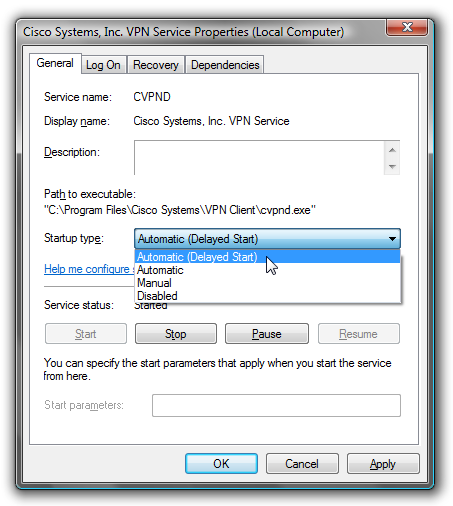The width and height of the screenshot is (453, 506).
Task: Open the Dependencies tab
Action: click(225, 65)
